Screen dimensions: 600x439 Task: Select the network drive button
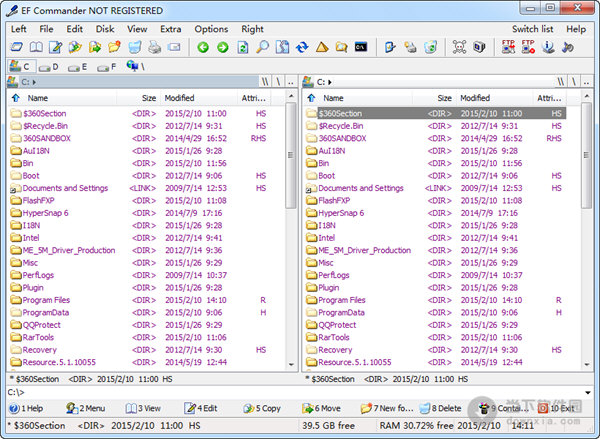(136, 67)
